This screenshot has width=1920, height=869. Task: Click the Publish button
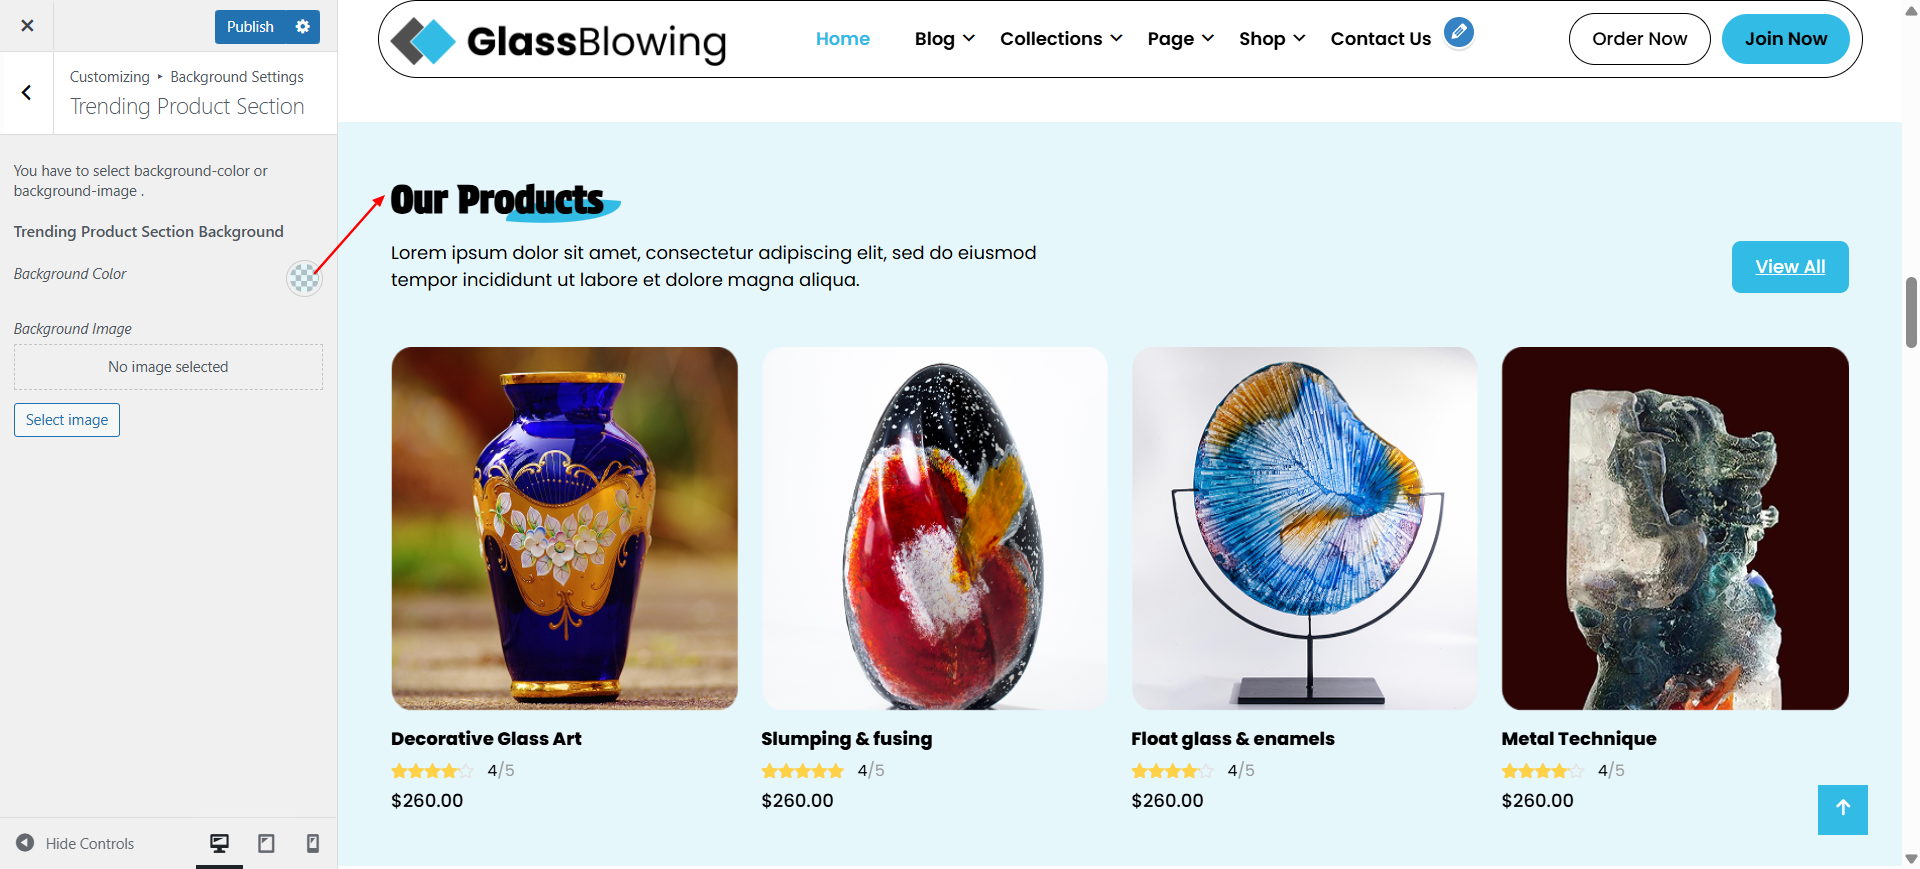pos(250,27)
